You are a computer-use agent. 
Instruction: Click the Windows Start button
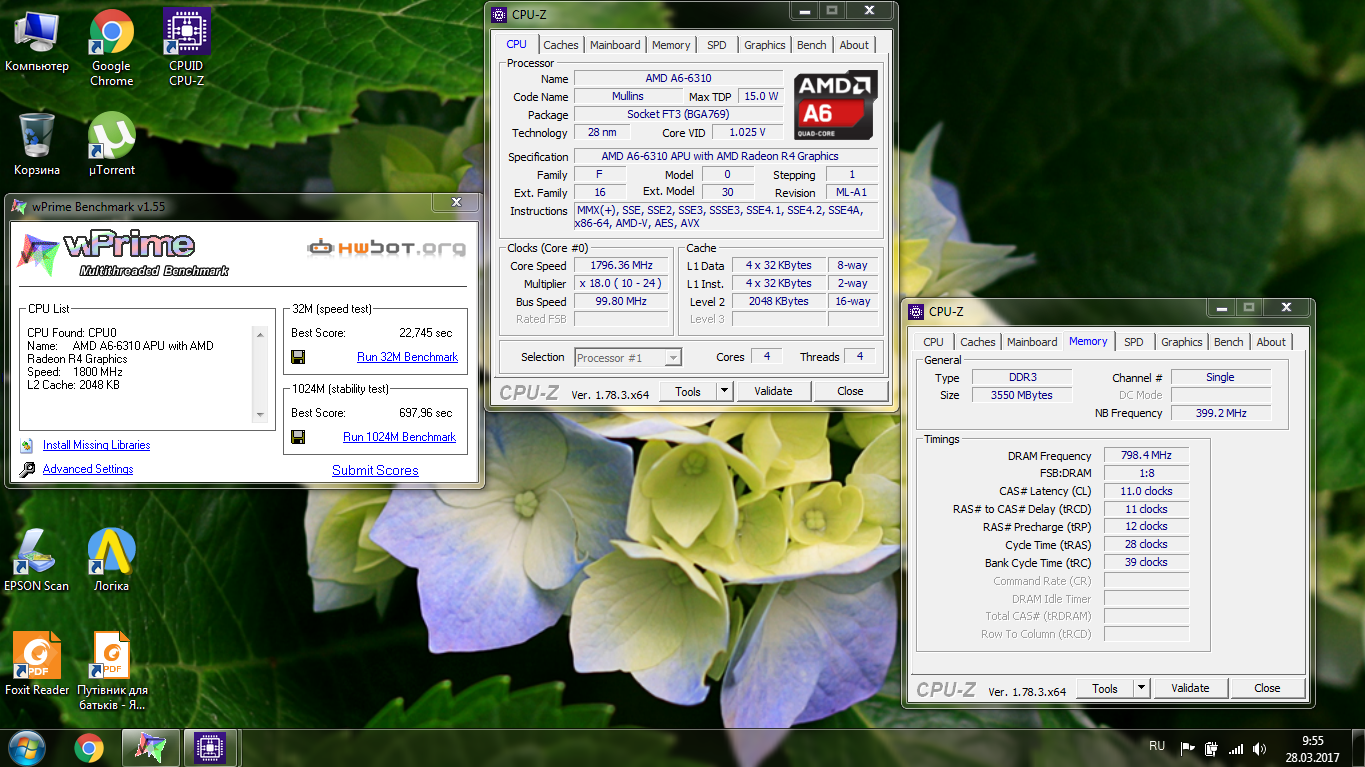coord(27,748)
